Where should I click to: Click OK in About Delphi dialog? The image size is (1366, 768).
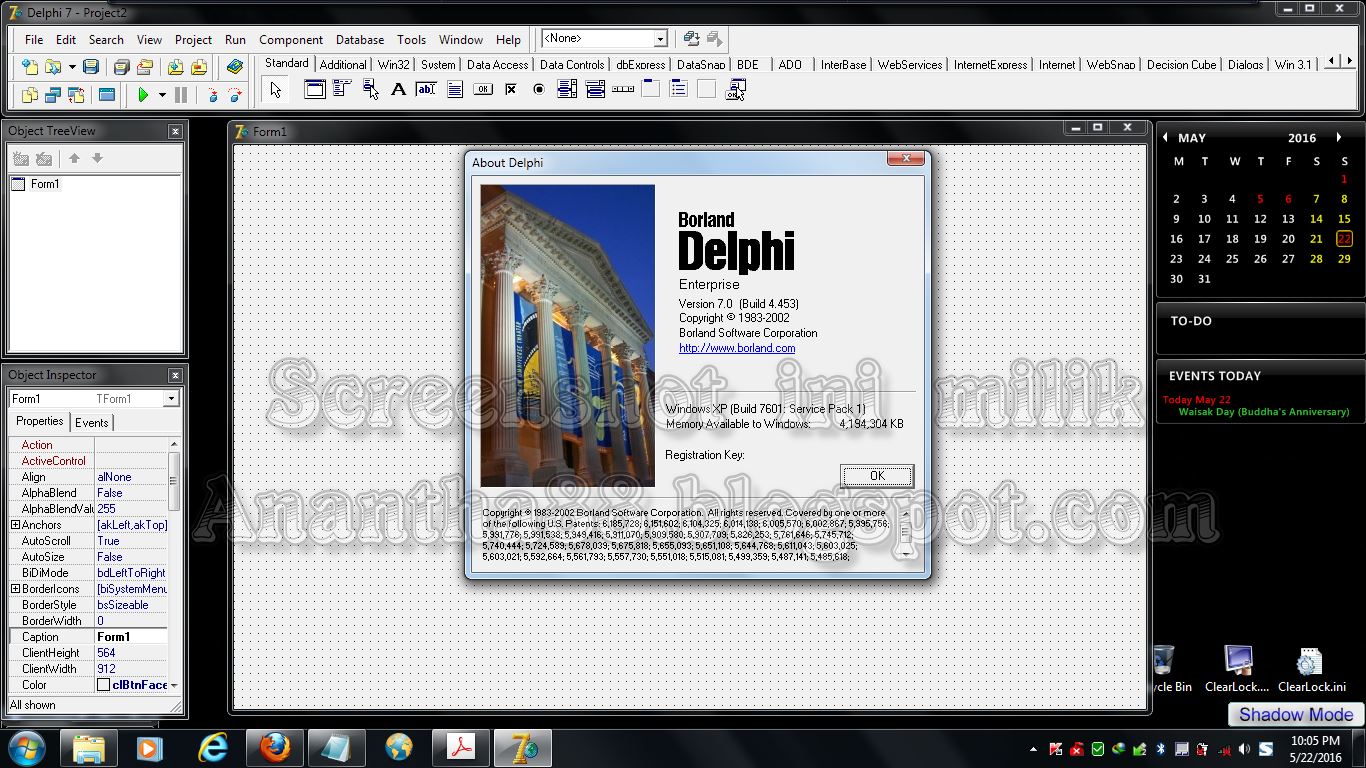877,476
